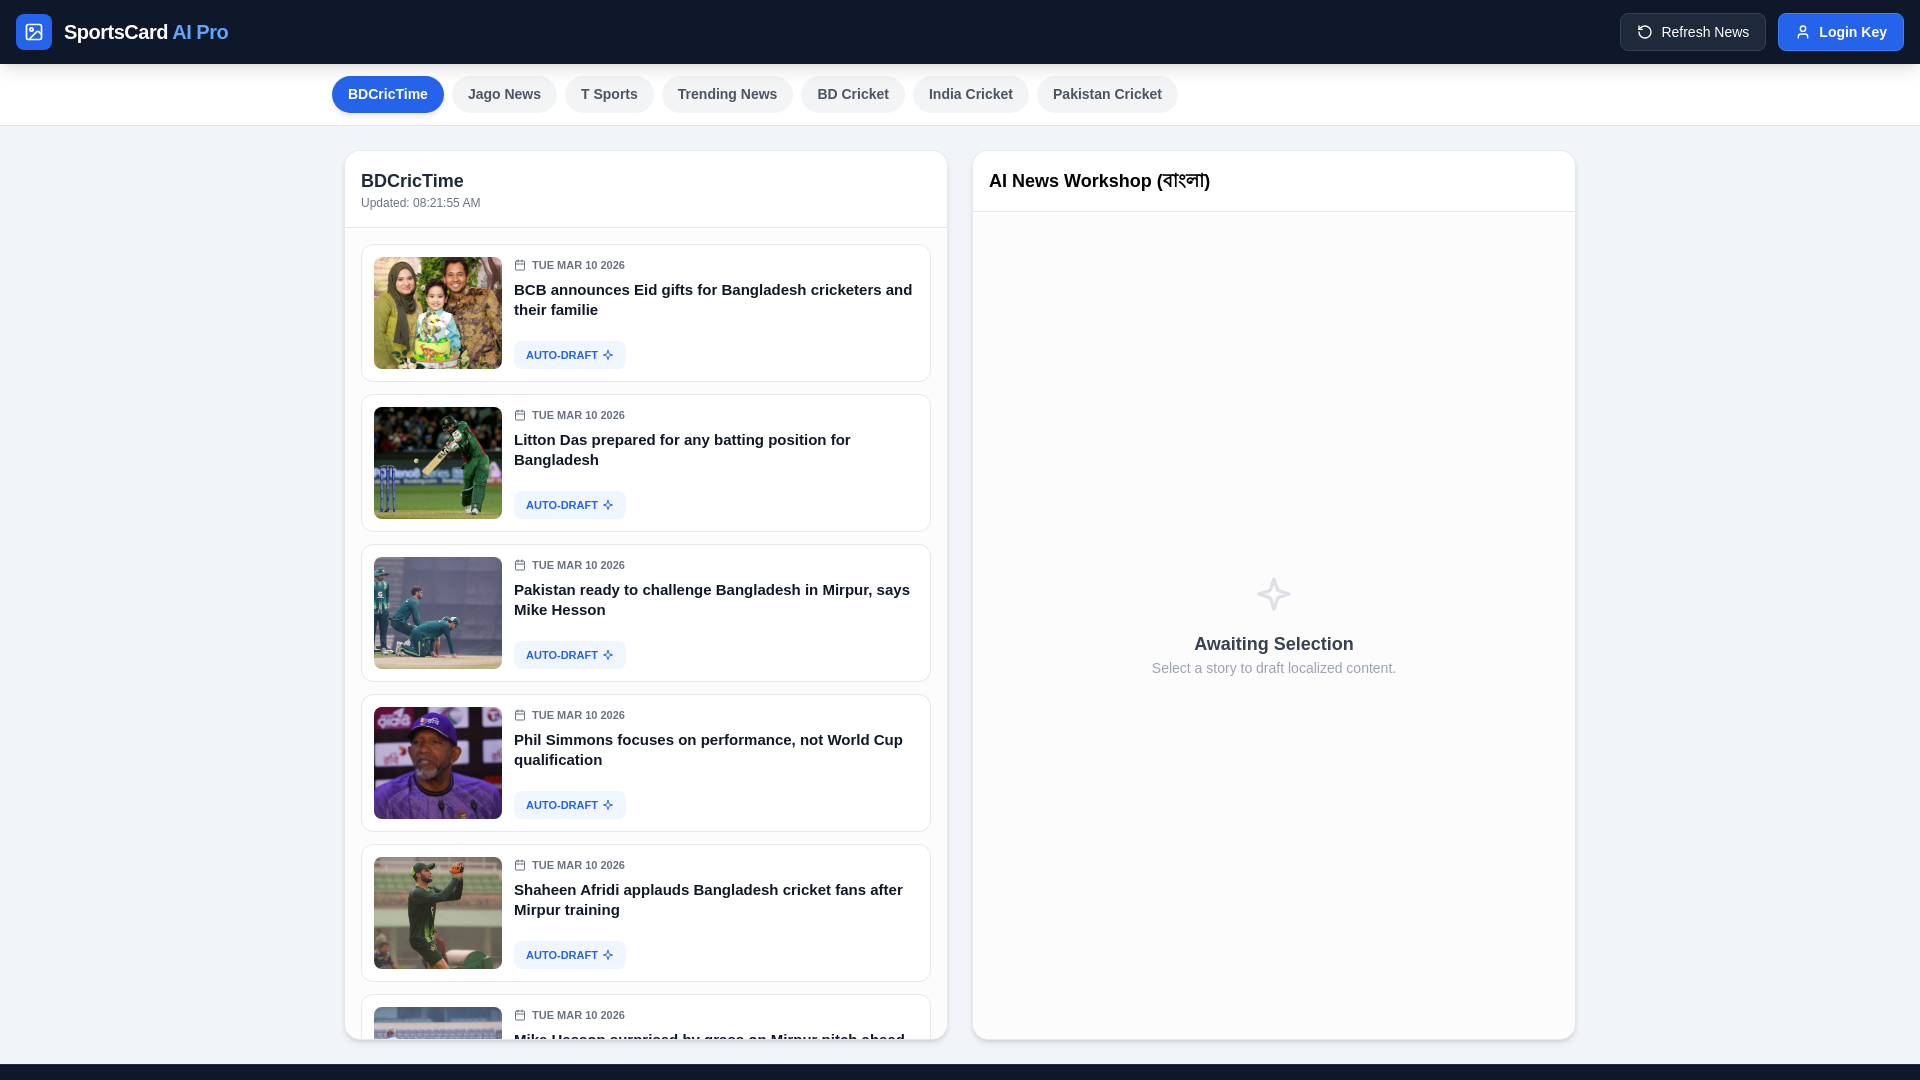Screen dimensions: 1920x1080
Task: Open the Pakistan players training thumbnail
Action: point(438,613)
